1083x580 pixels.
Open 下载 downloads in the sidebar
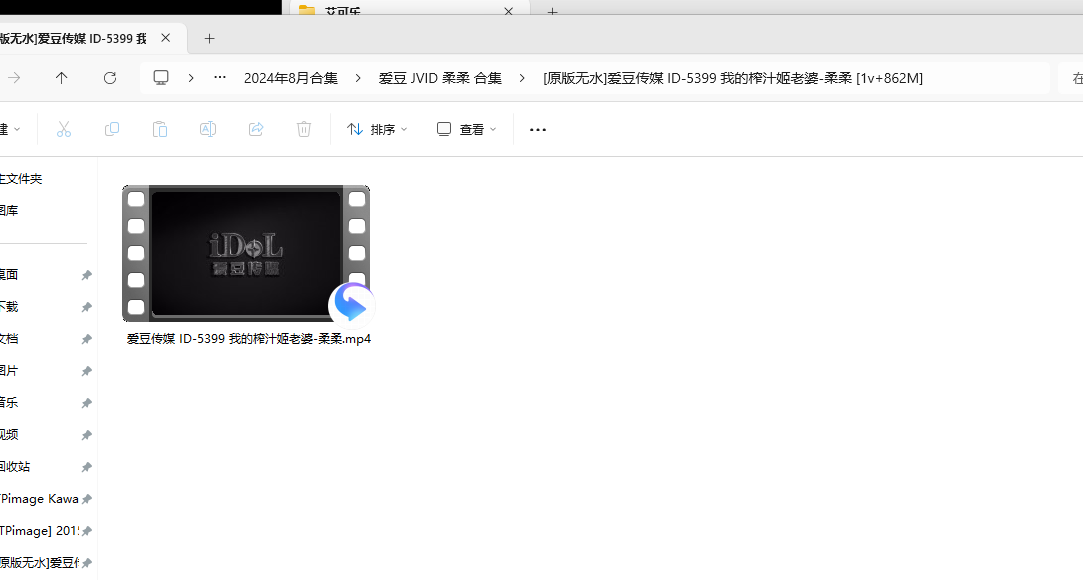(9, 307)
